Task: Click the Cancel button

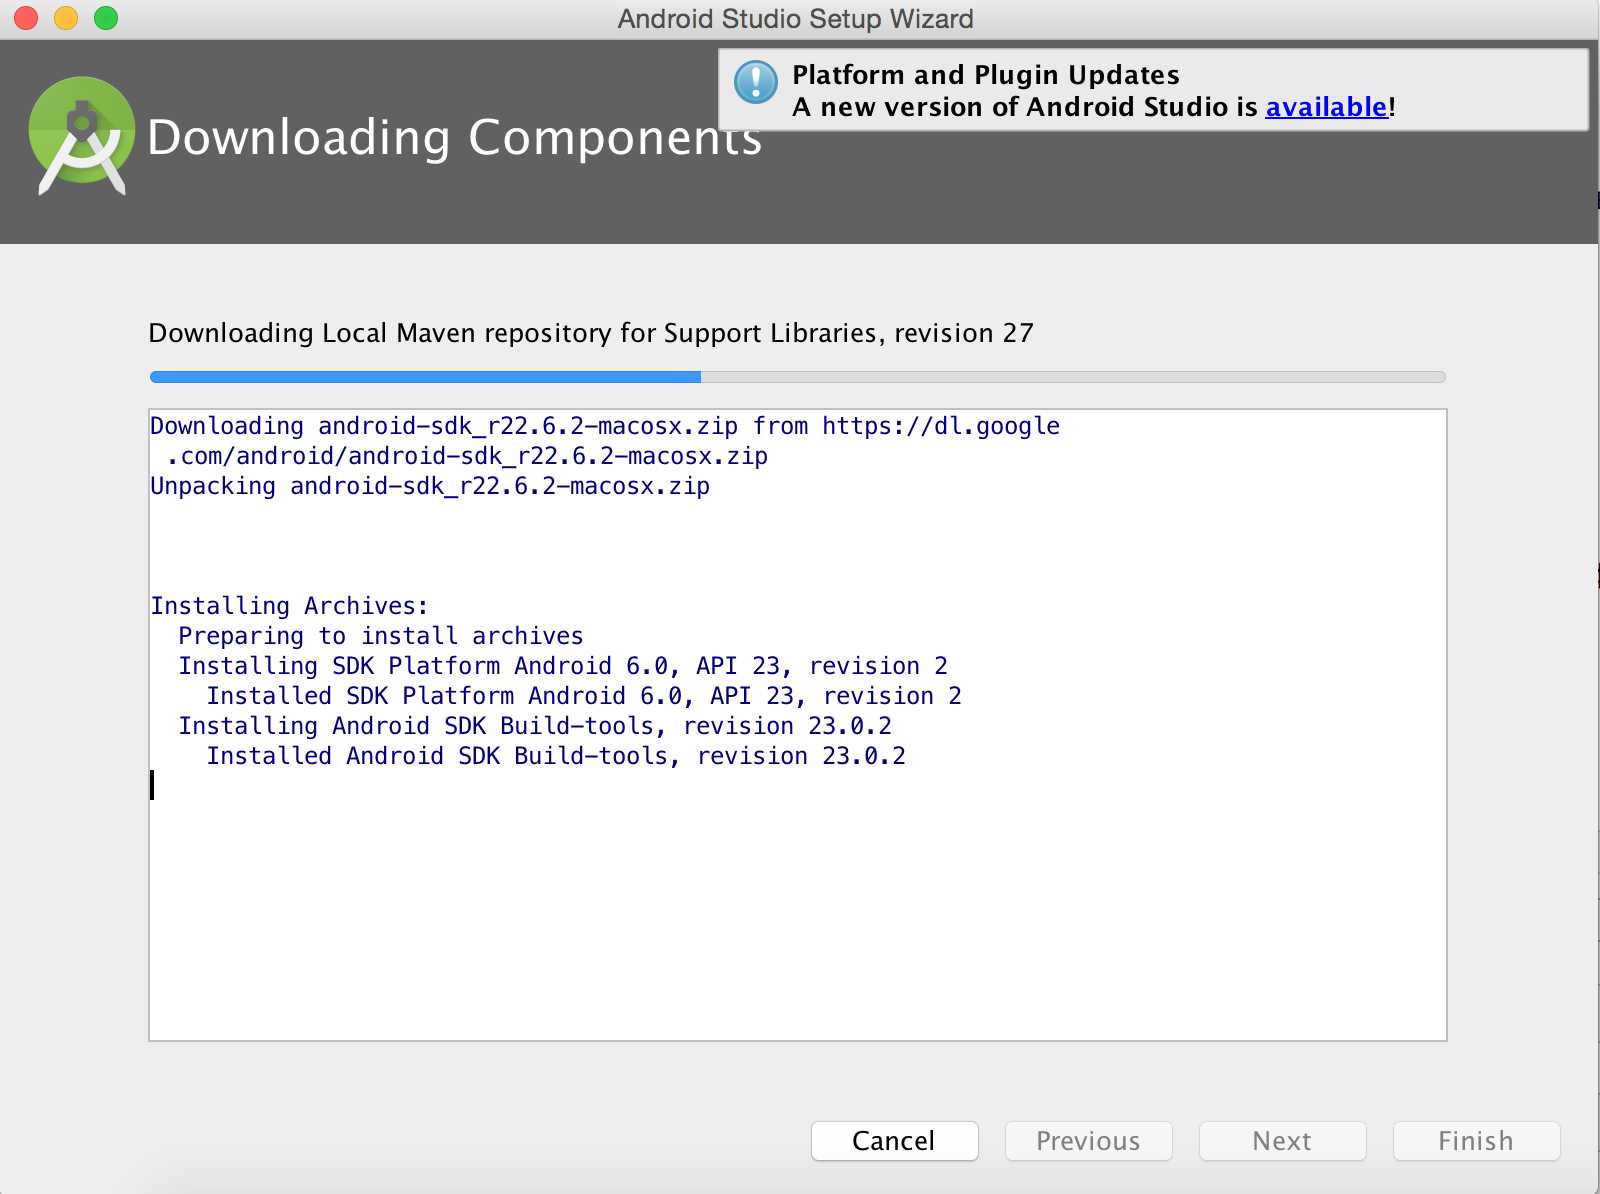Action: click(x=894, y=1141)
